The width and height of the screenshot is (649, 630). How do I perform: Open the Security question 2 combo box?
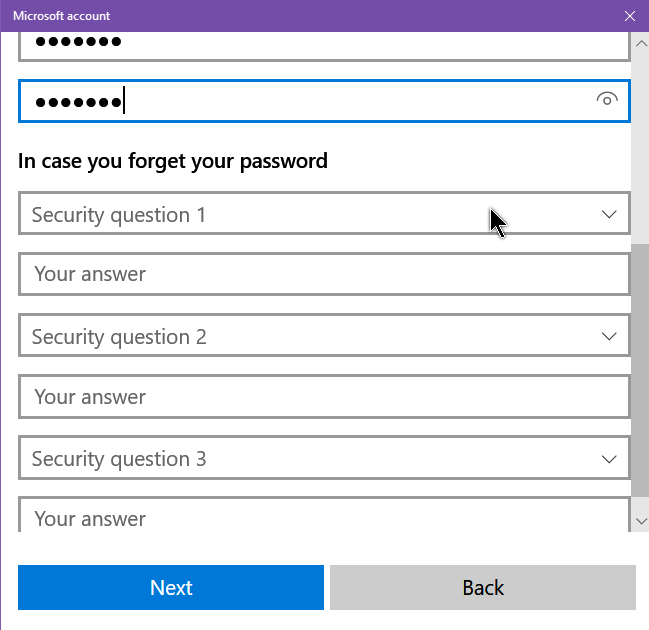(324, 335)
